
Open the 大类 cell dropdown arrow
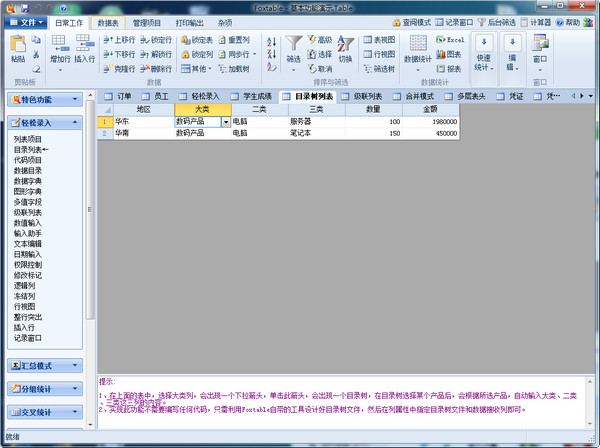225,121
